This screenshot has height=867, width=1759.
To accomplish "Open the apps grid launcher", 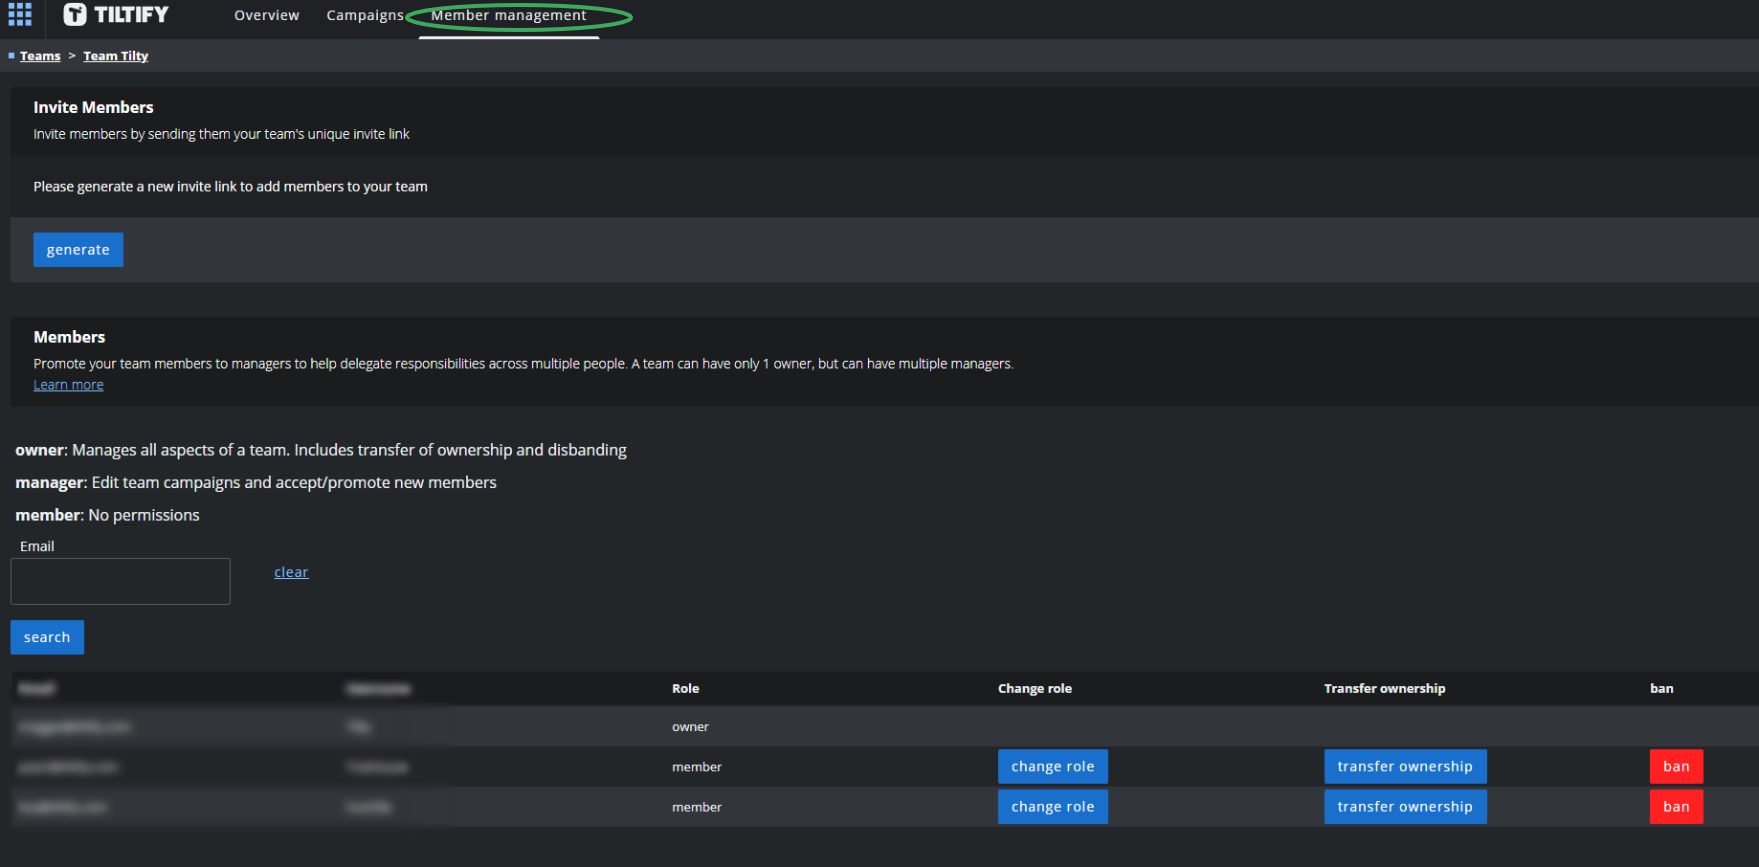I will [19, 15].
